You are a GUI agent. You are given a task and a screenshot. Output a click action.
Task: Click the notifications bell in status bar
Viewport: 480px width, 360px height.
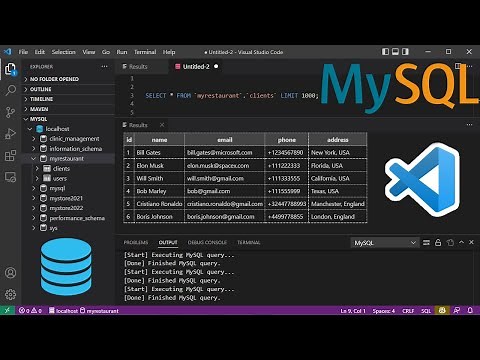[x=470, y=311]
